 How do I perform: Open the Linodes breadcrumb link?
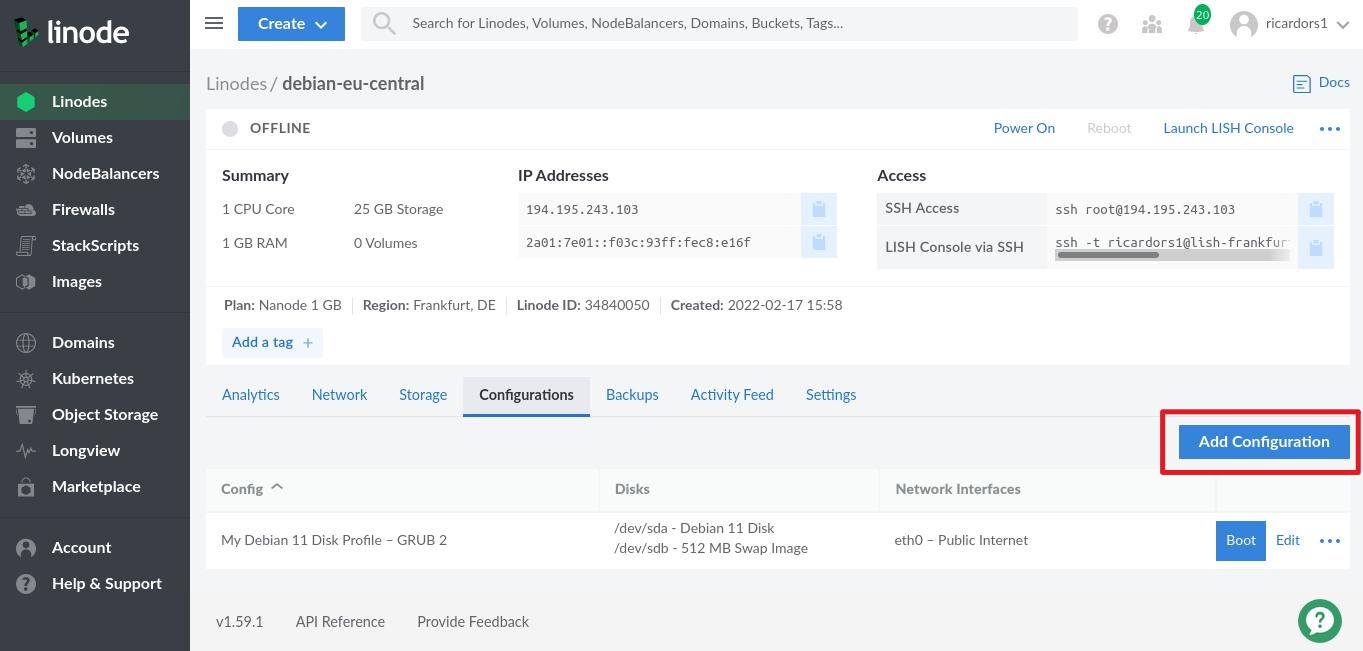pyautogui.click(x=236, y=84)
